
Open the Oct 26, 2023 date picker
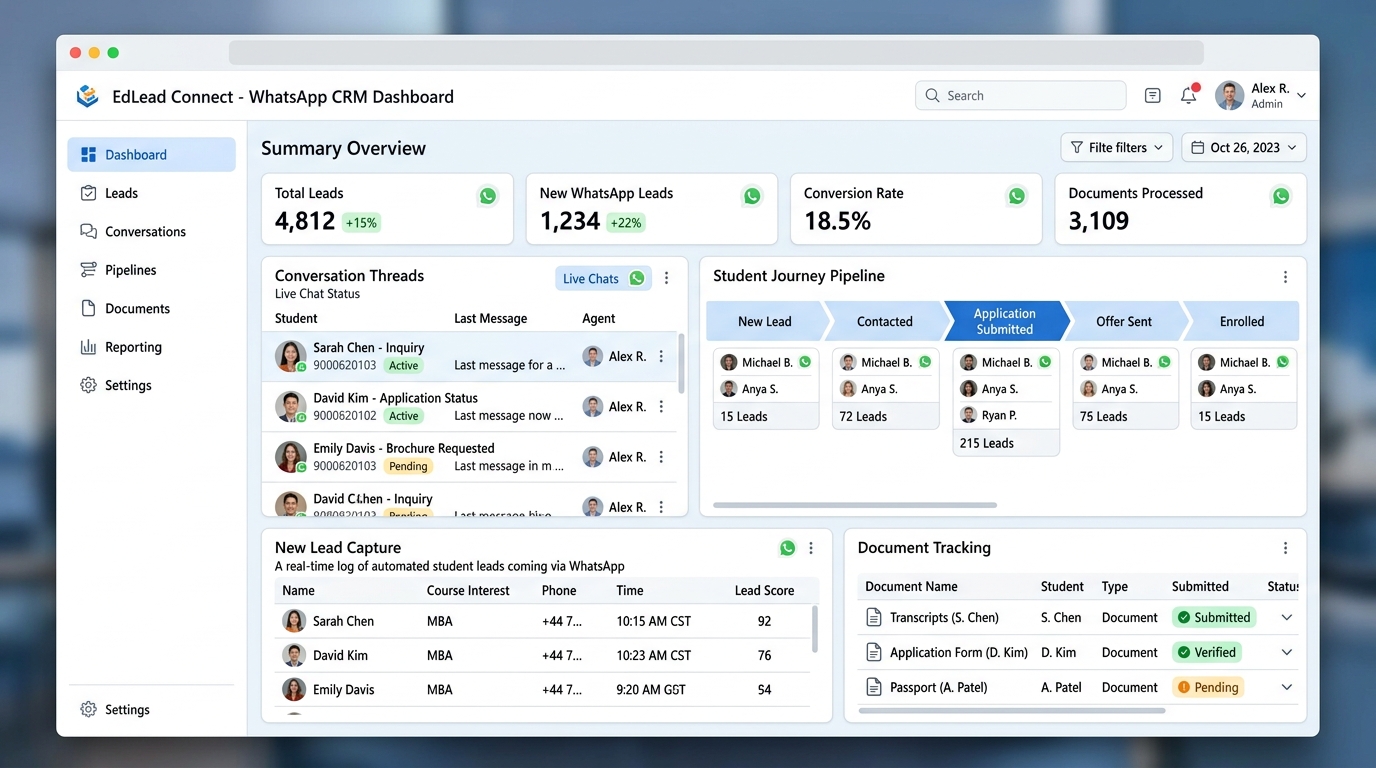1244,147
